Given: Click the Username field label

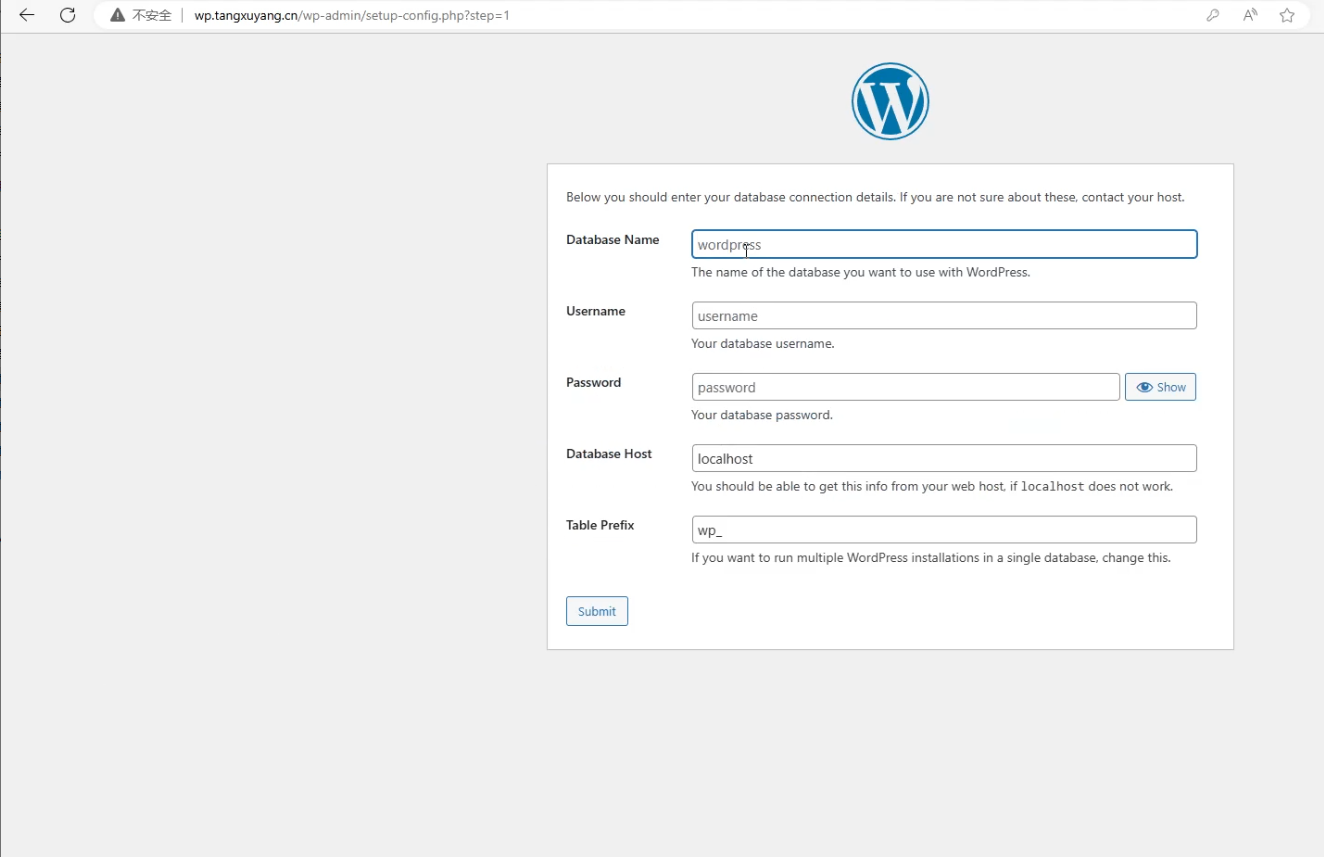Looking at the screenshot, I should [x=596, y=311].
